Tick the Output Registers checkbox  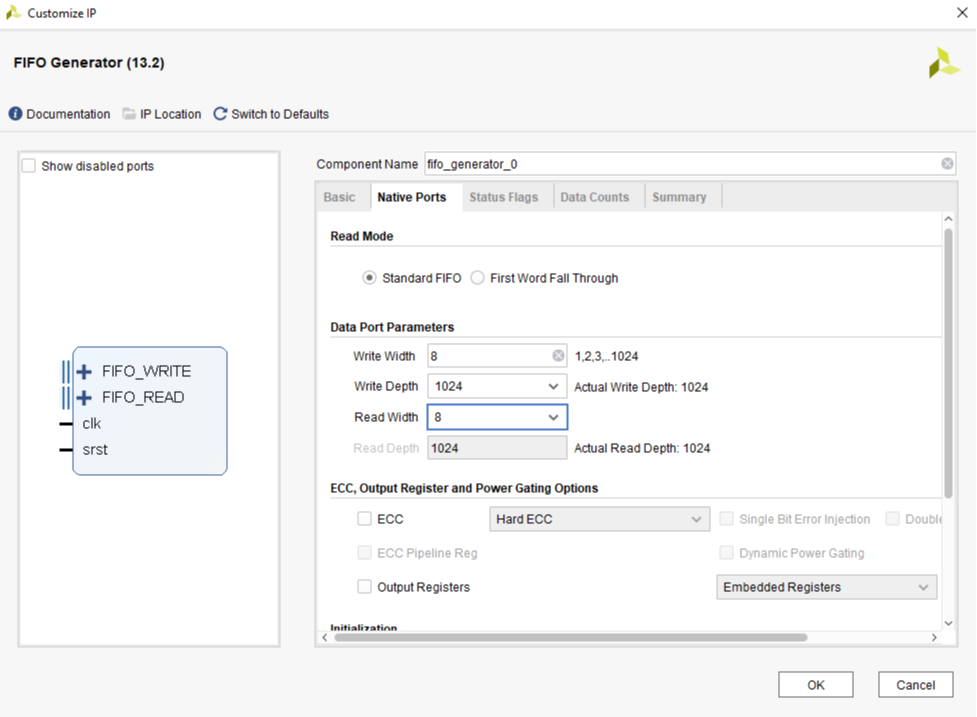365,587
